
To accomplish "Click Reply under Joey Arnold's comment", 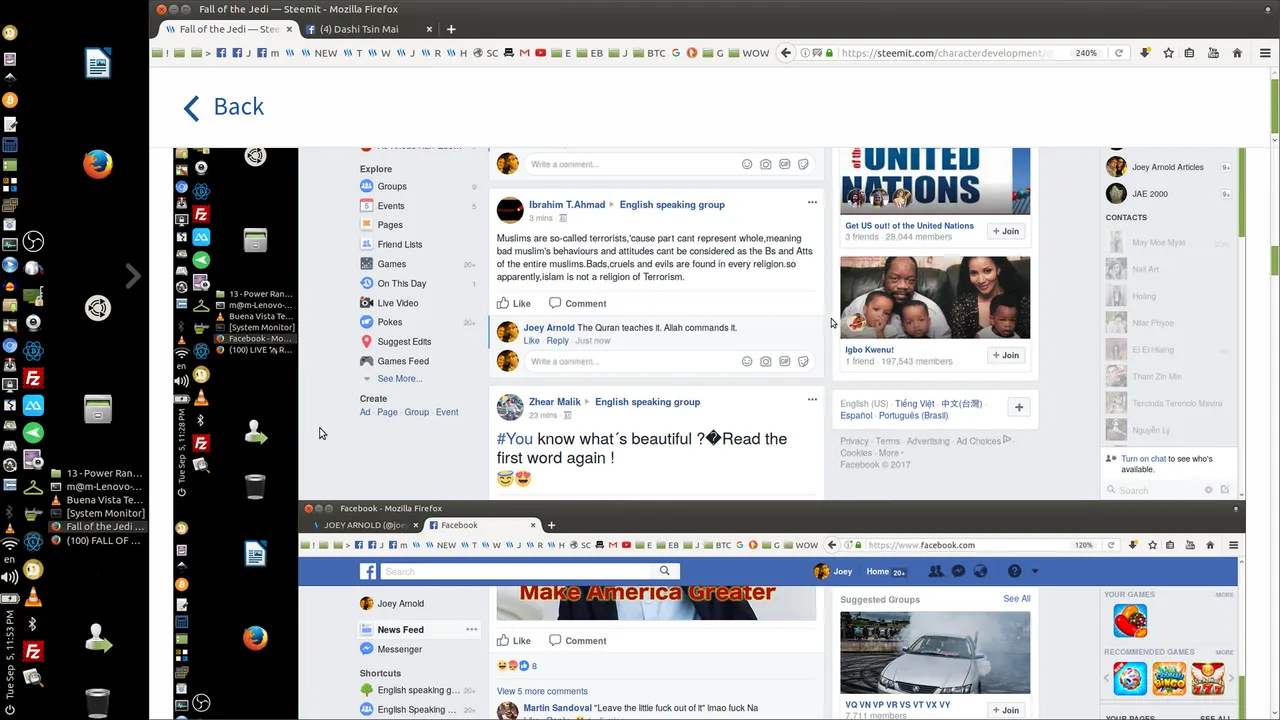I will pos(558,341).
